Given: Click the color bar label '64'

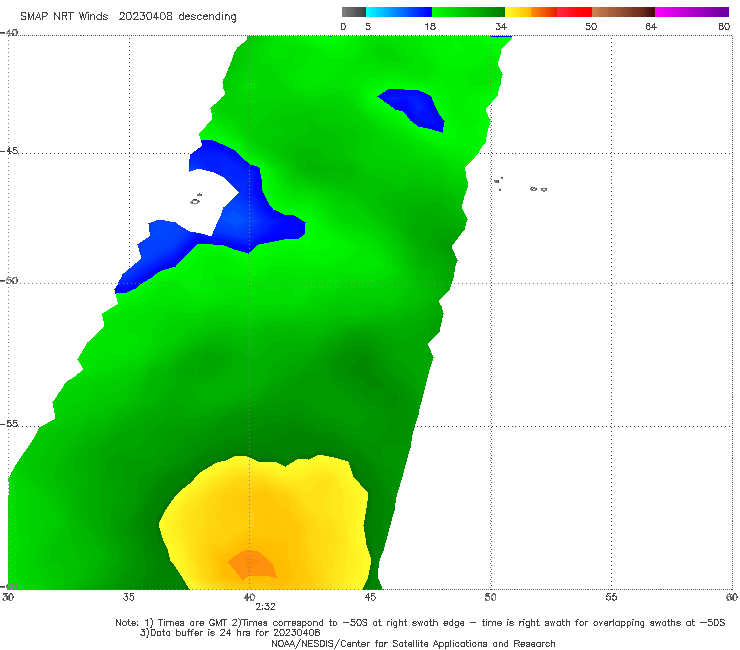Looking at the screenshot, I should click(651, 26).
